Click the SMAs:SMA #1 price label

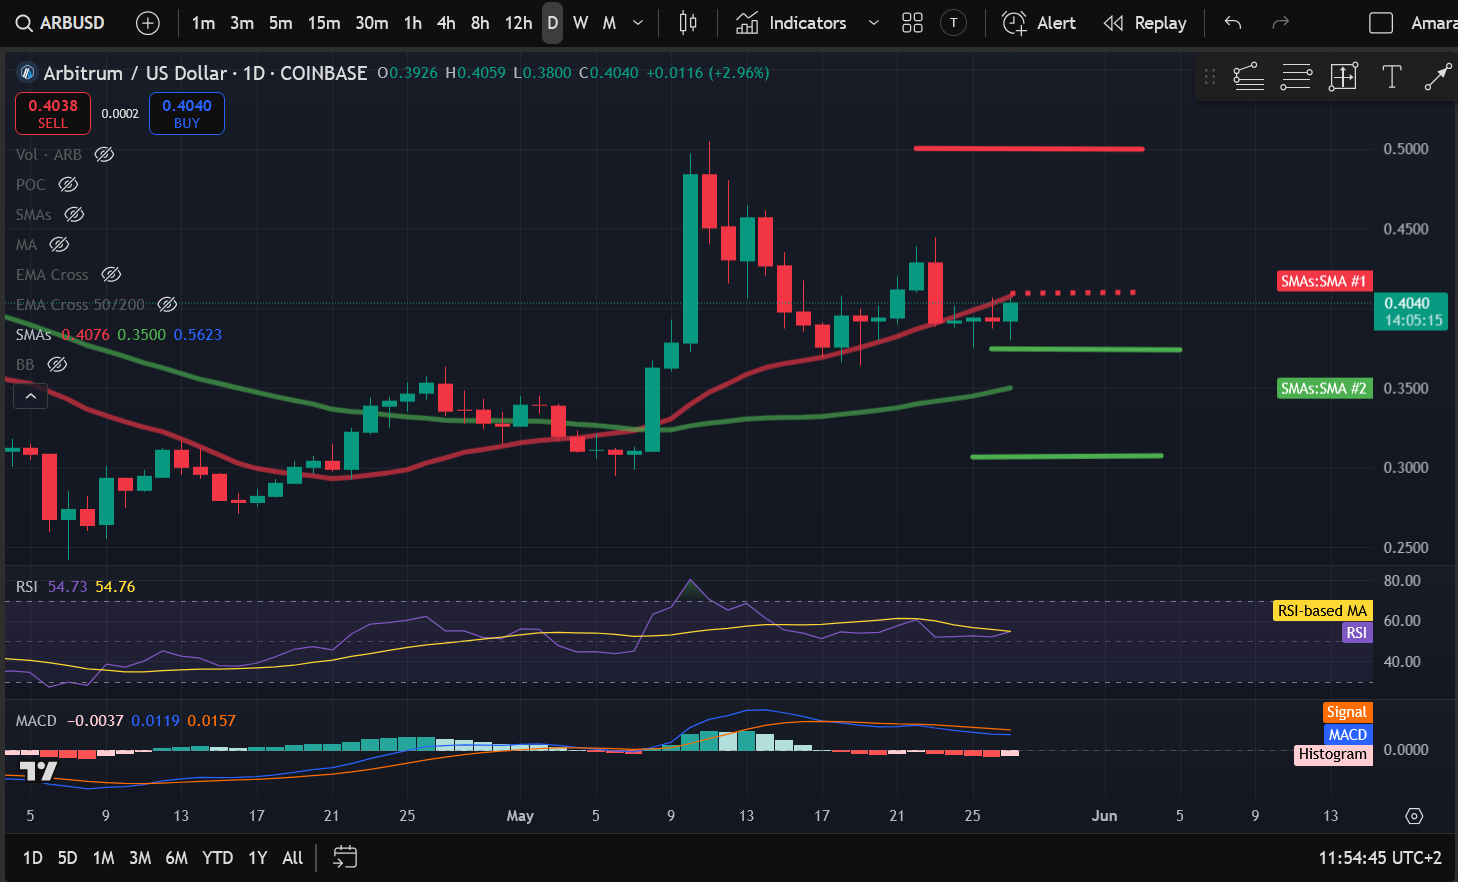1323,281
